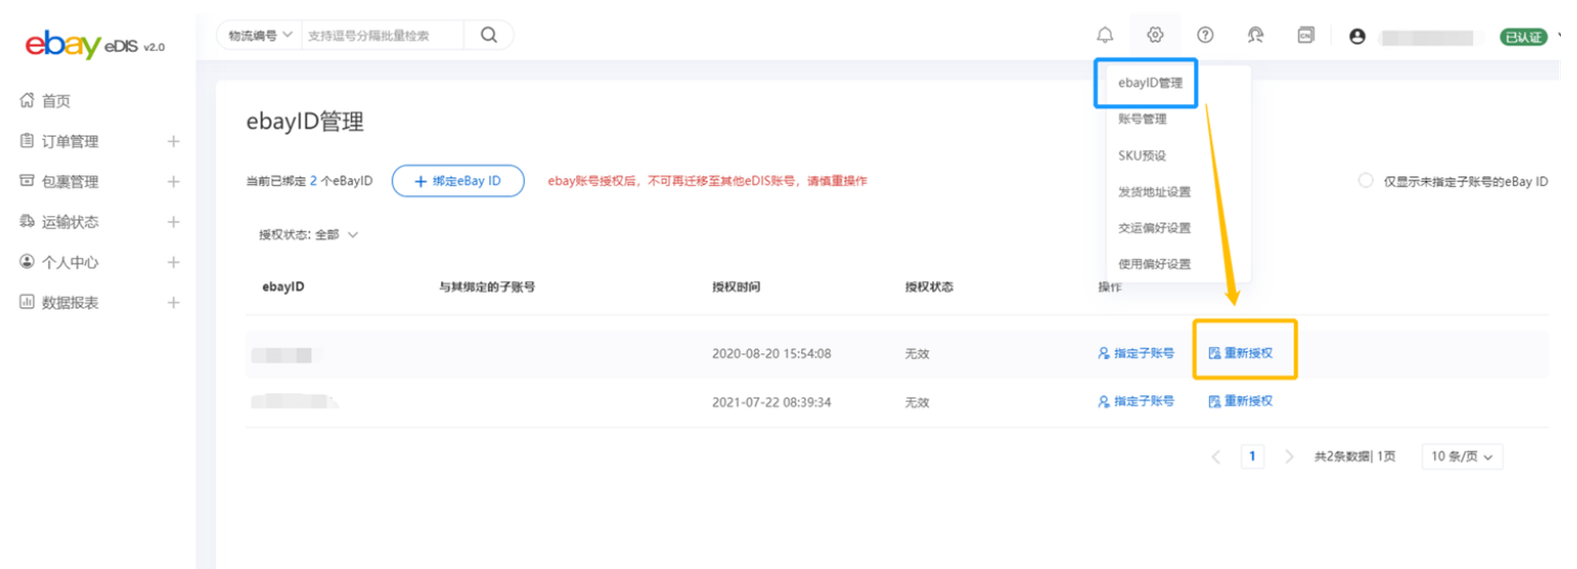Click the 授权状态 column header

tap(929, 287)
